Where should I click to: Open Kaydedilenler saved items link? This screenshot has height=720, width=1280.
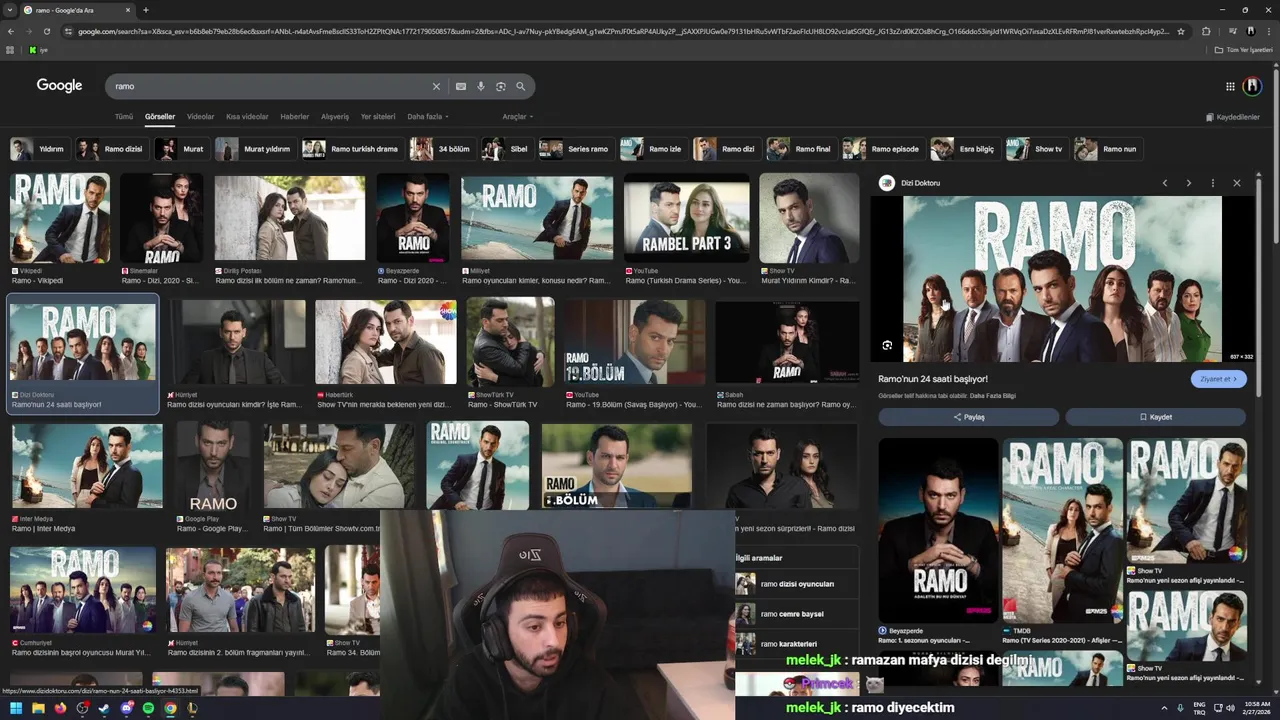click(1232, 117)
